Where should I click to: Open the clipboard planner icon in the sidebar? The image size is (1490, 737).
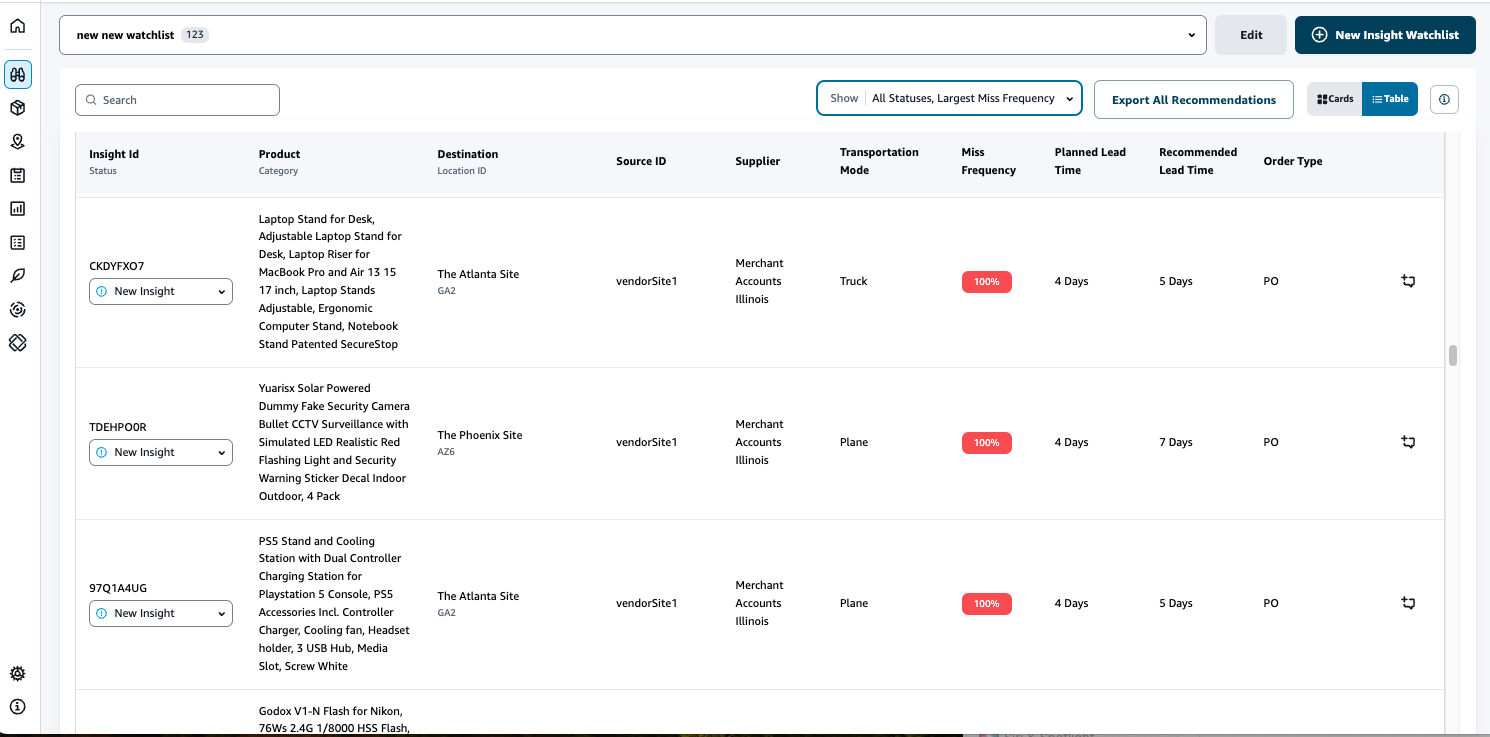click(17, 174)
